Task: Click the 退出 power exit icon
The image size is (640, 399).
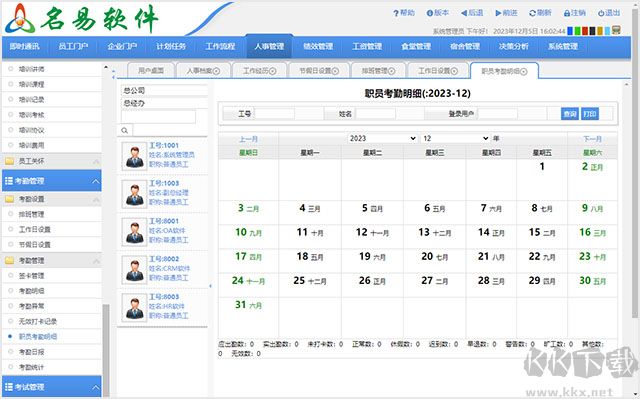Action: click(601, 13)
